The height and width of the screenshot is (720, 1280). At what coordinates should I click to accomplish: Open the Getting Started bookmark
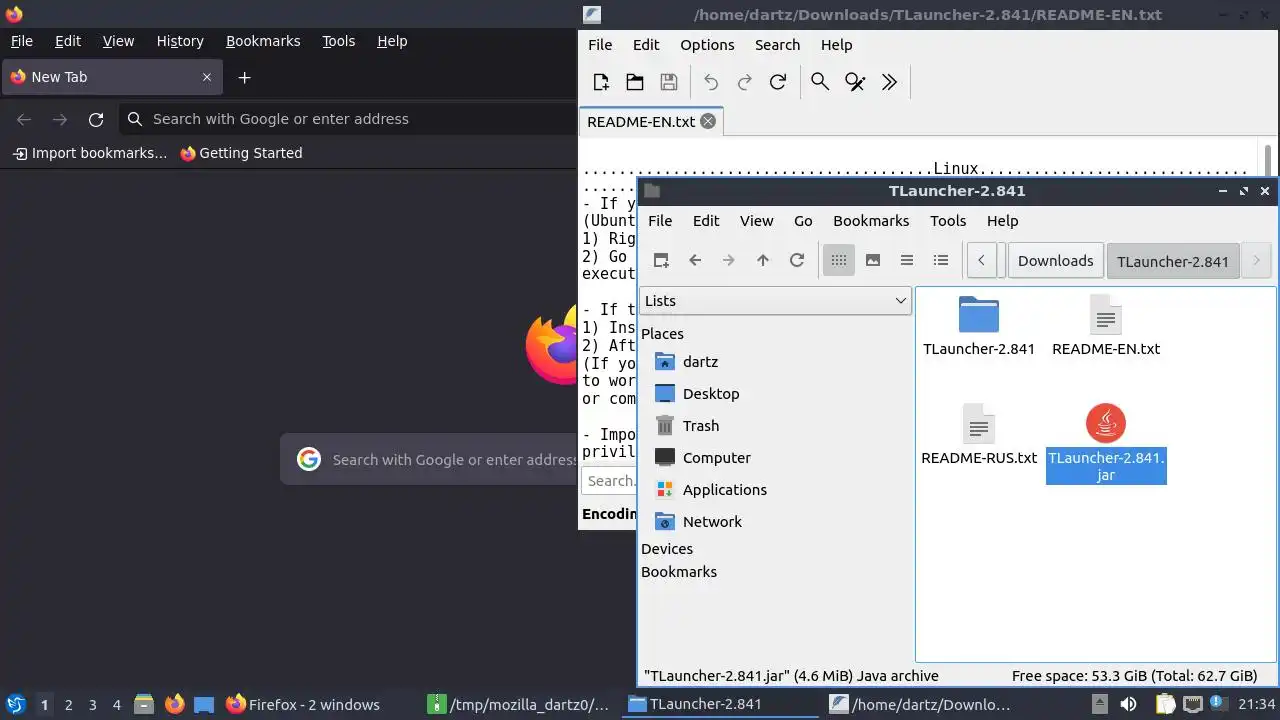[241, 153]
